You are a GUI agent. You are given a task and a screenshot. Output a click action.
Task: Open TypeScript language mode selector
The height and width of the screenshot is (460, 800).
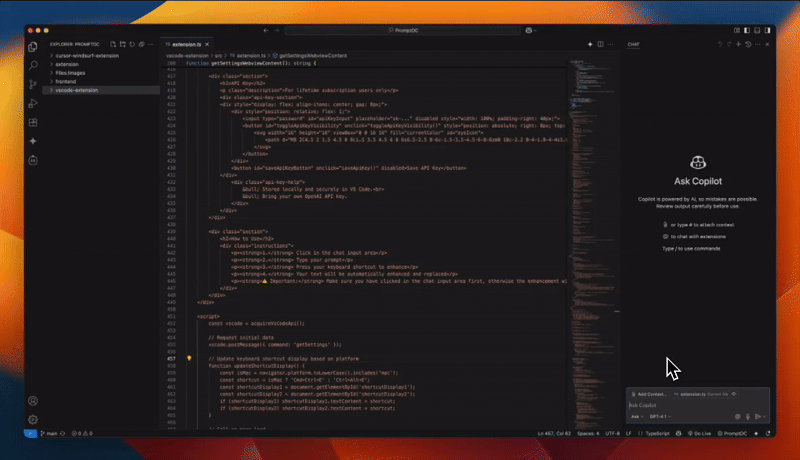click(657, 433)
